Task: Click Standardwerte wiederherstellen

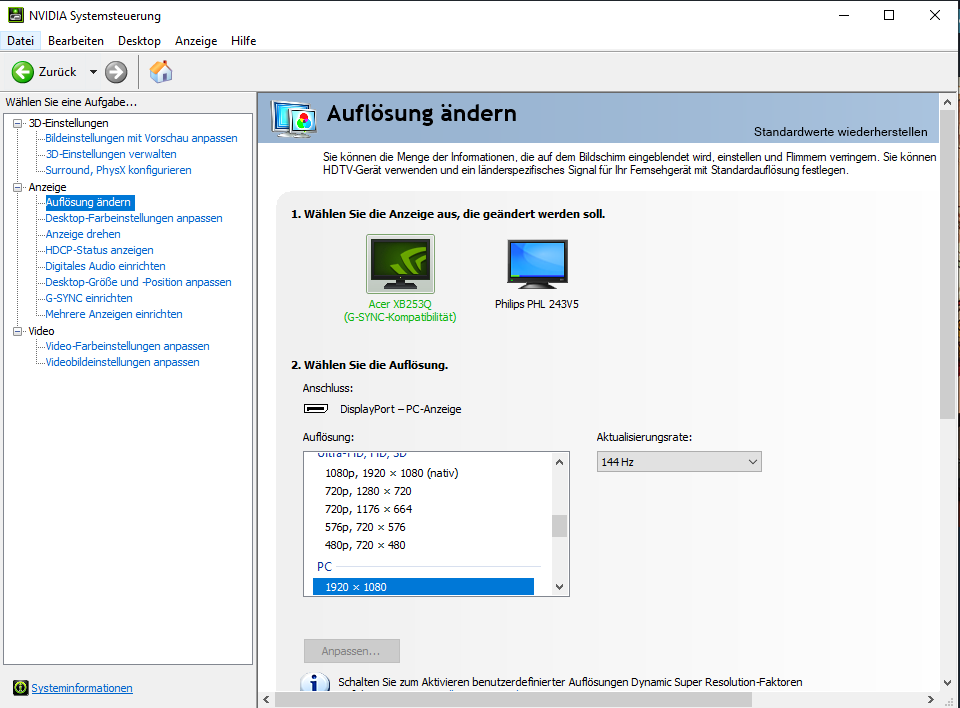Action: pos(840,132)
